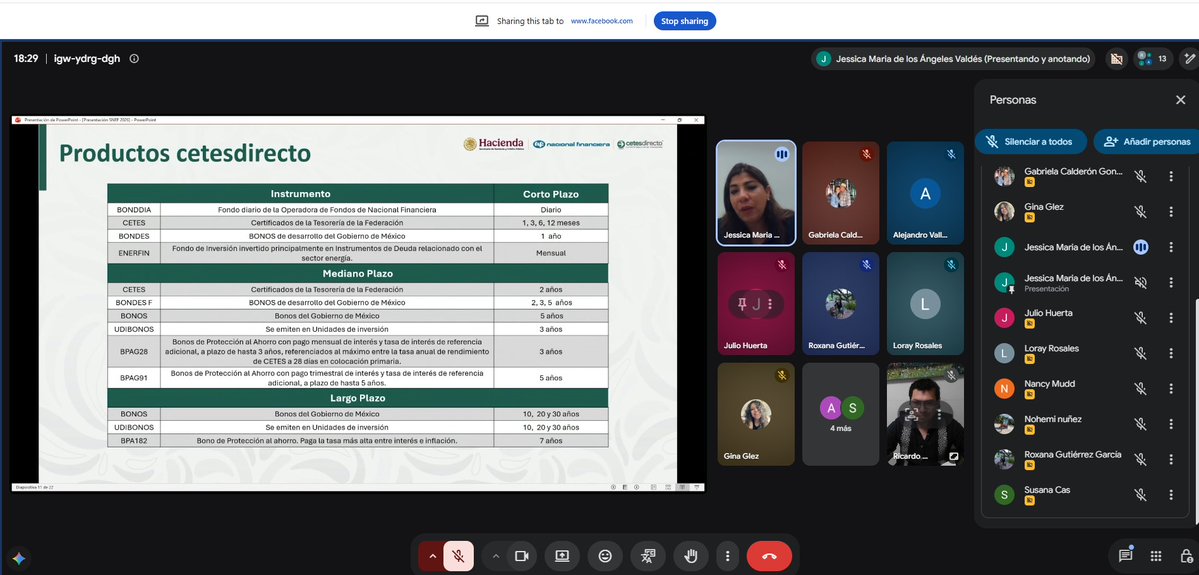Turn on camera in the call controls
1199x575 pixels.
click(x=522, y=556)
